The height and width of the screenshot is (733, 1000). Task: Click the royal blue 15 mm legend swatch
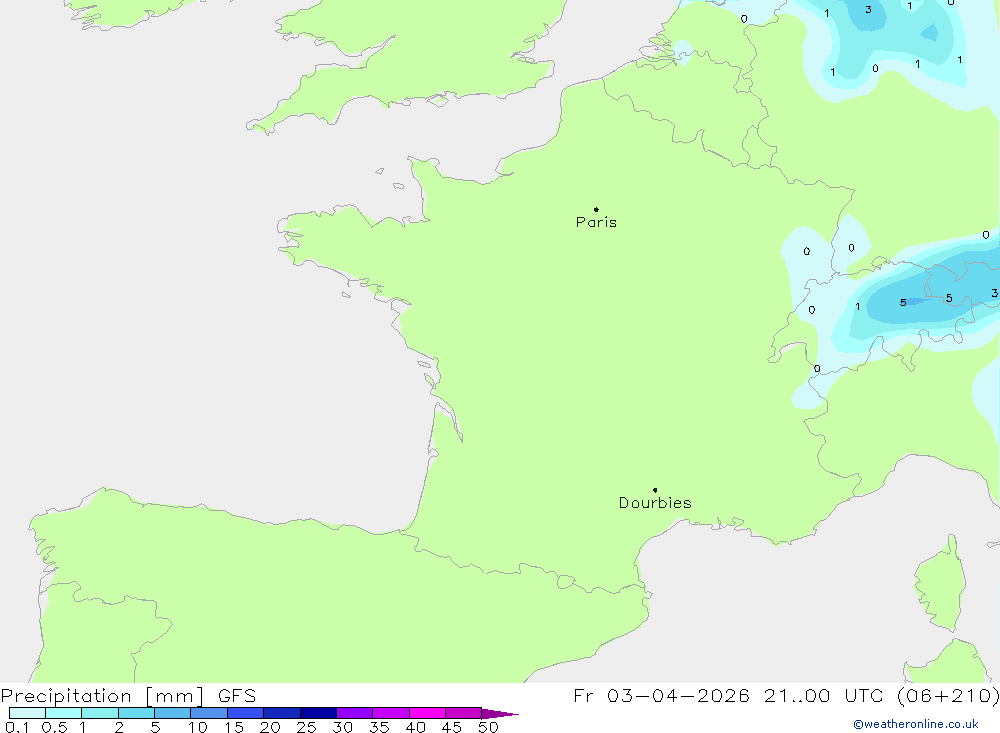246,713
